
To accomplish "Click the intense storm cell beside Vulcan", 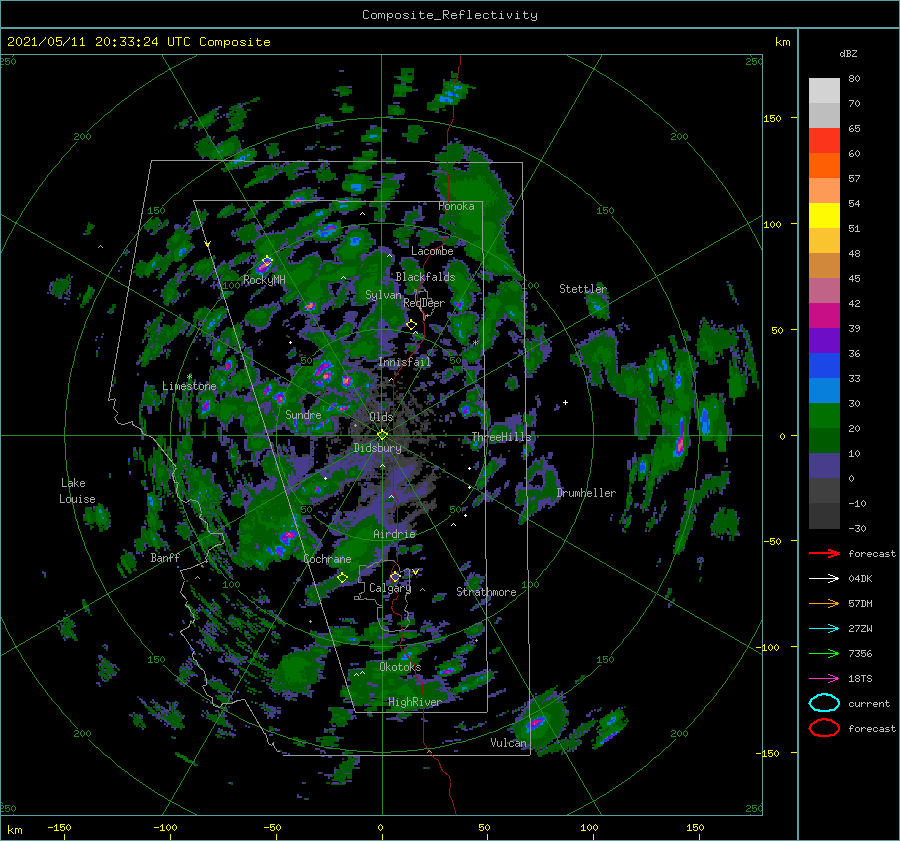I will (537, 722).
